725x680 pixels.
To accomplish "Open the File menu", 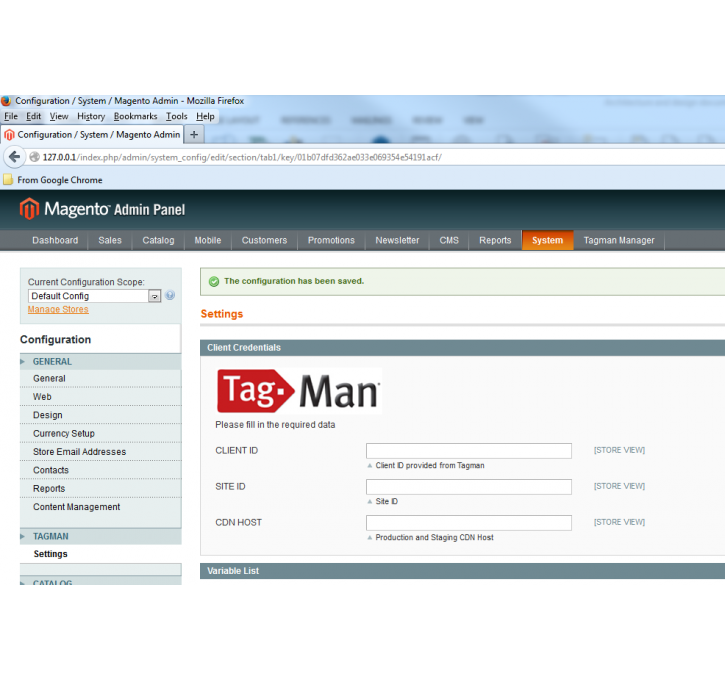I will pos(11,116).
